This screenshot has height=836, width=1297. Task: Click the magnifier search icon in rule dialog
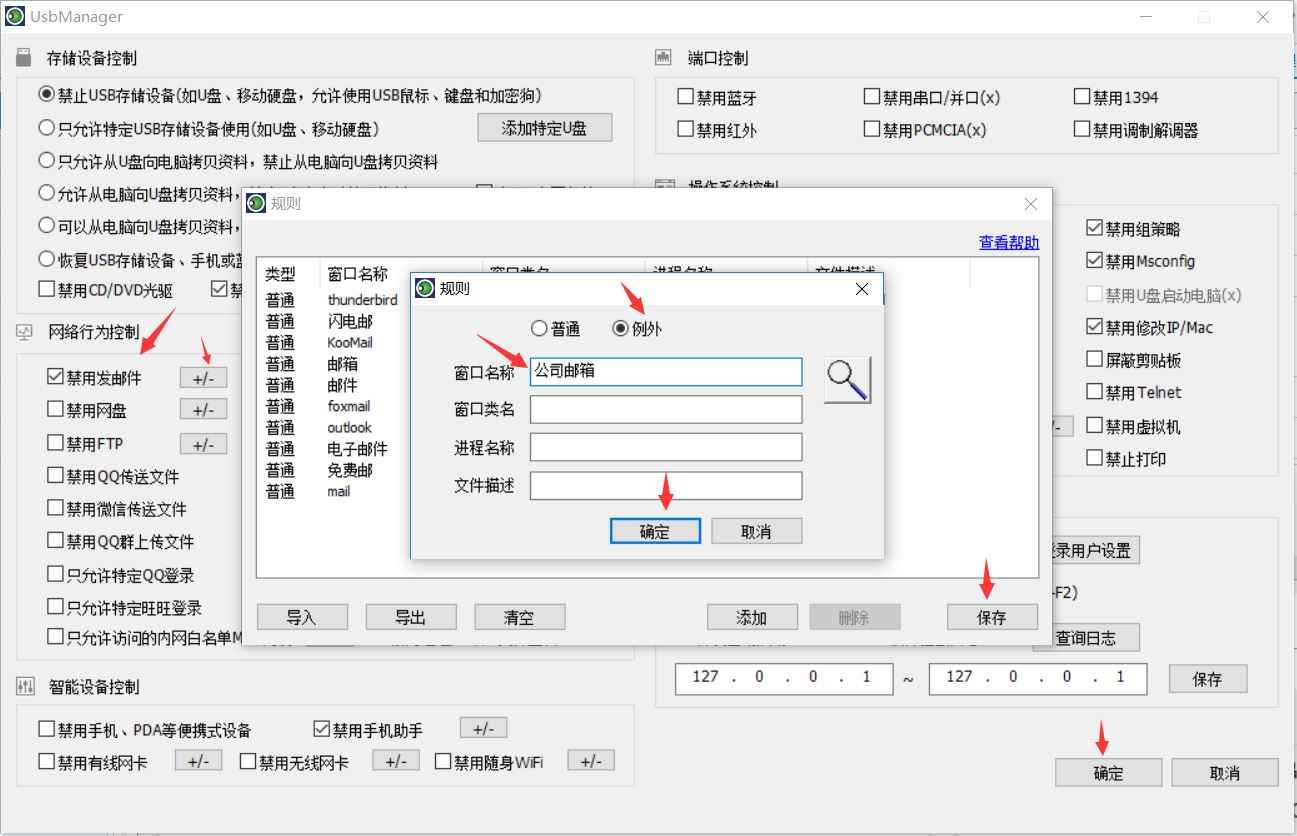click(x=847, y=381)
